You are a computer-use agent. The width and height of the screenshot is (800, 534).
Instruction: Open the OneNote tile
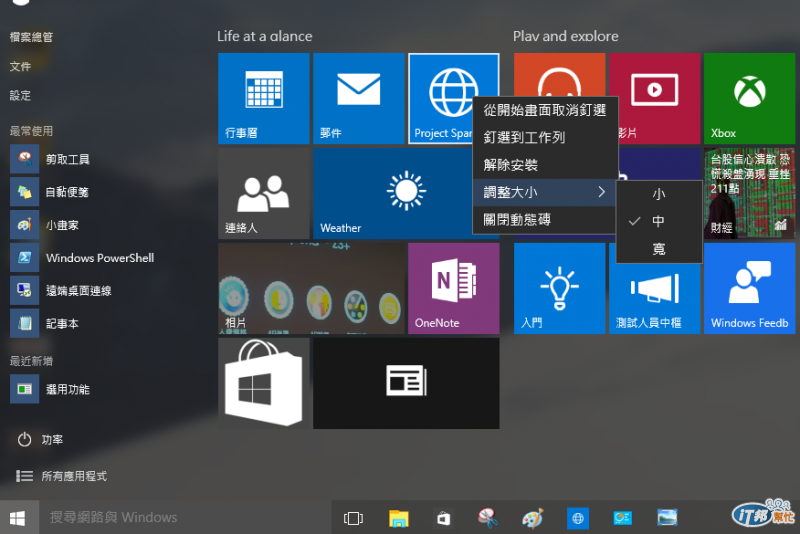click(454, 288)
